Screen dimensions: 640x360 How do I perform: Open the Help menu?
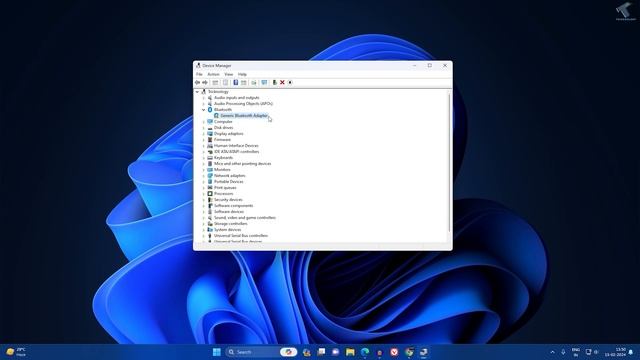[242, 74]
